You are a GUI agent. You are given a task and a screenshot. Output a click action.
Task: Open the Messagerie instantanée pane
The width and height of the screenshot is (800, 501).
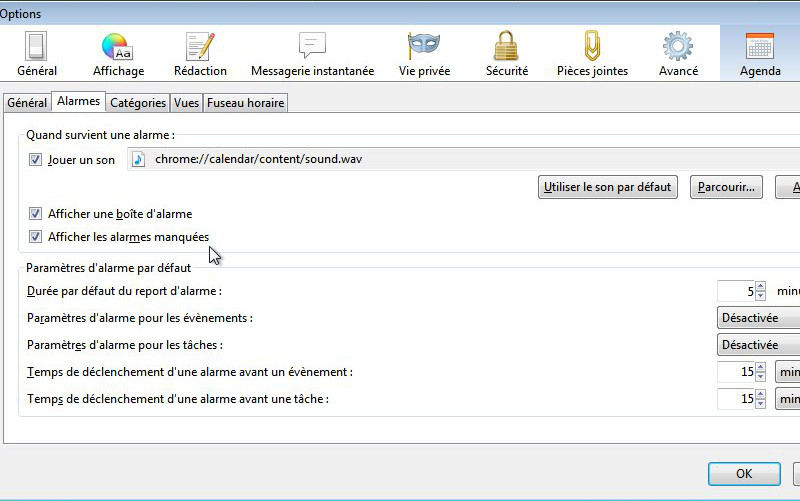312,54
